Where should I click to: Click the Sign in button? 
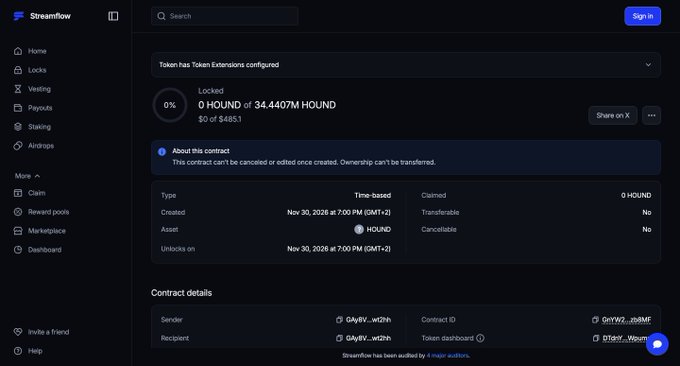(643, 16)
